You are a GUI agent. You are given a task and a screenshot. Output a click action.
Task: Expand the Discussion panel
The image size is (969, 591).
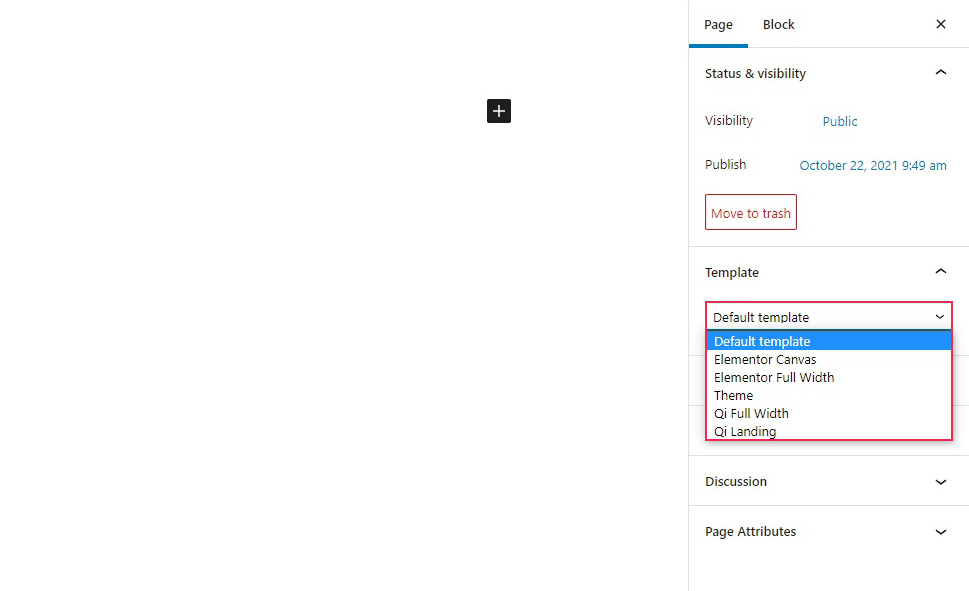(x=940, y=481)
